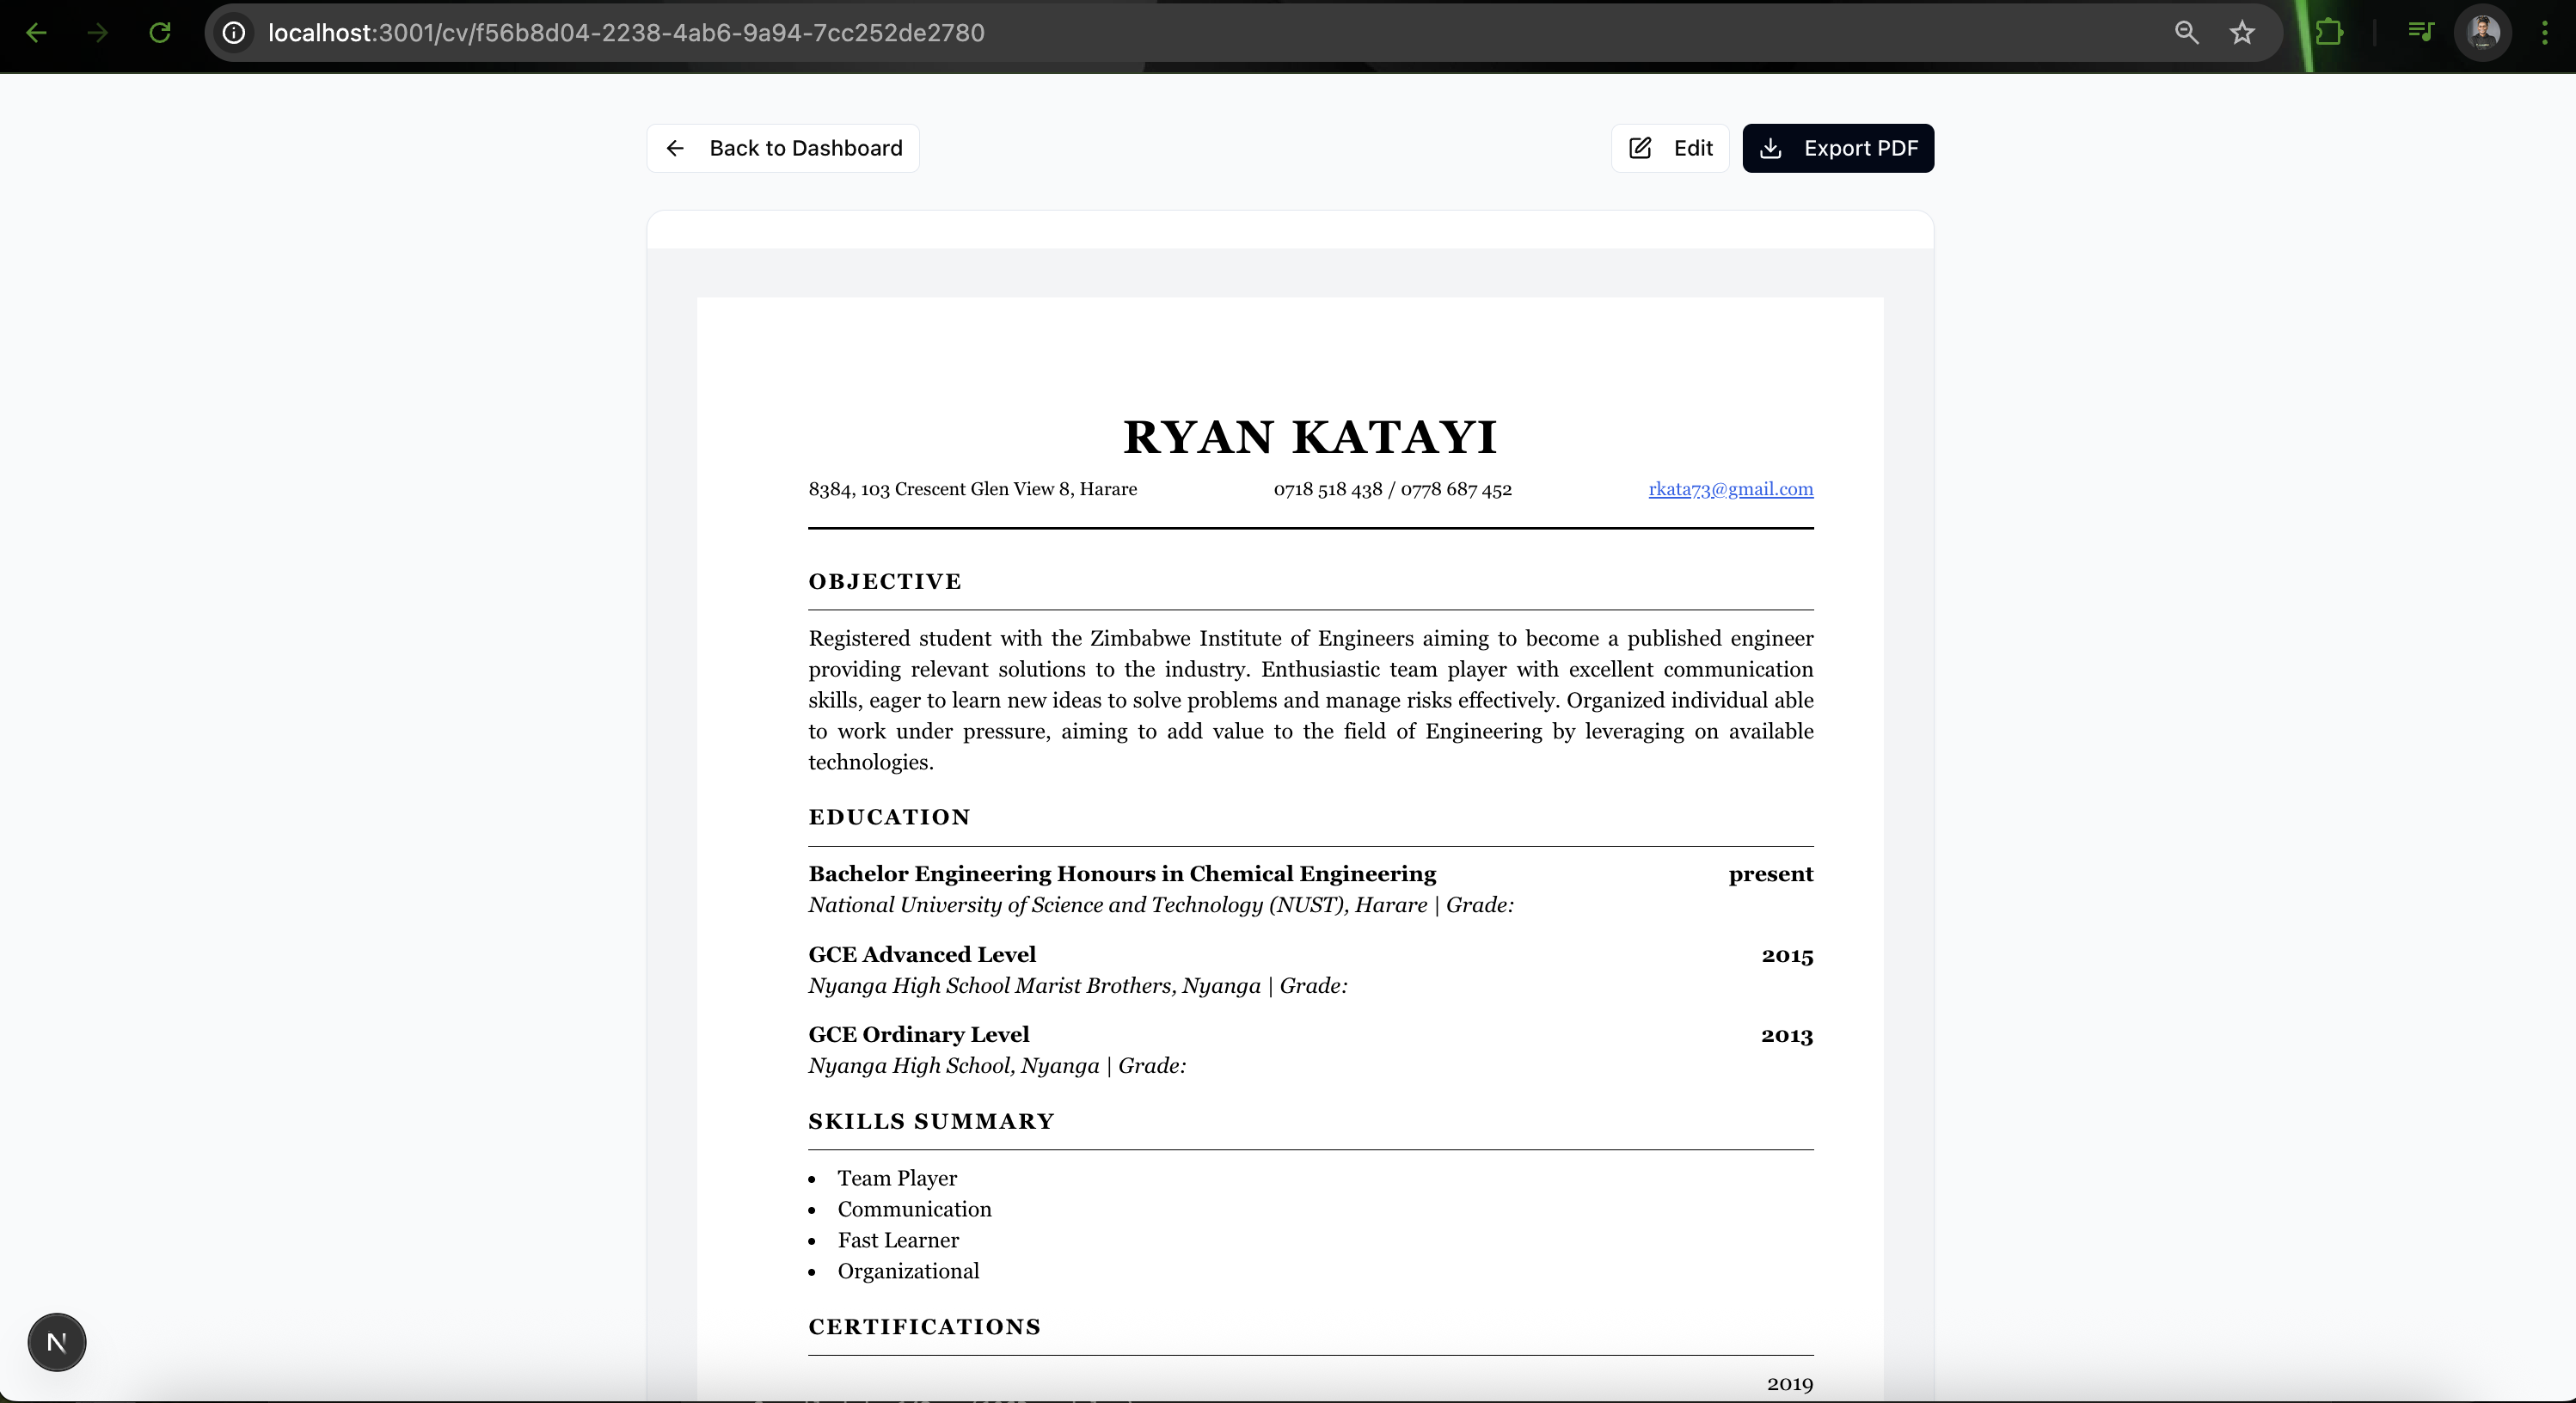
Task: Click the Back to Dashboard button
Action: tap(783, 148)
